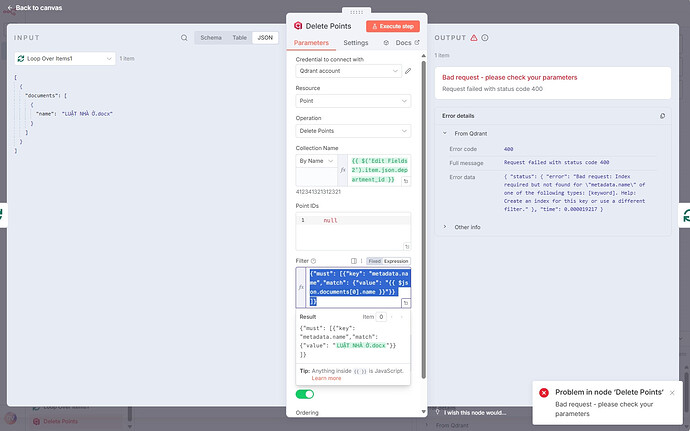Open the Learn more link
The image size is (690, 431).
326,378
